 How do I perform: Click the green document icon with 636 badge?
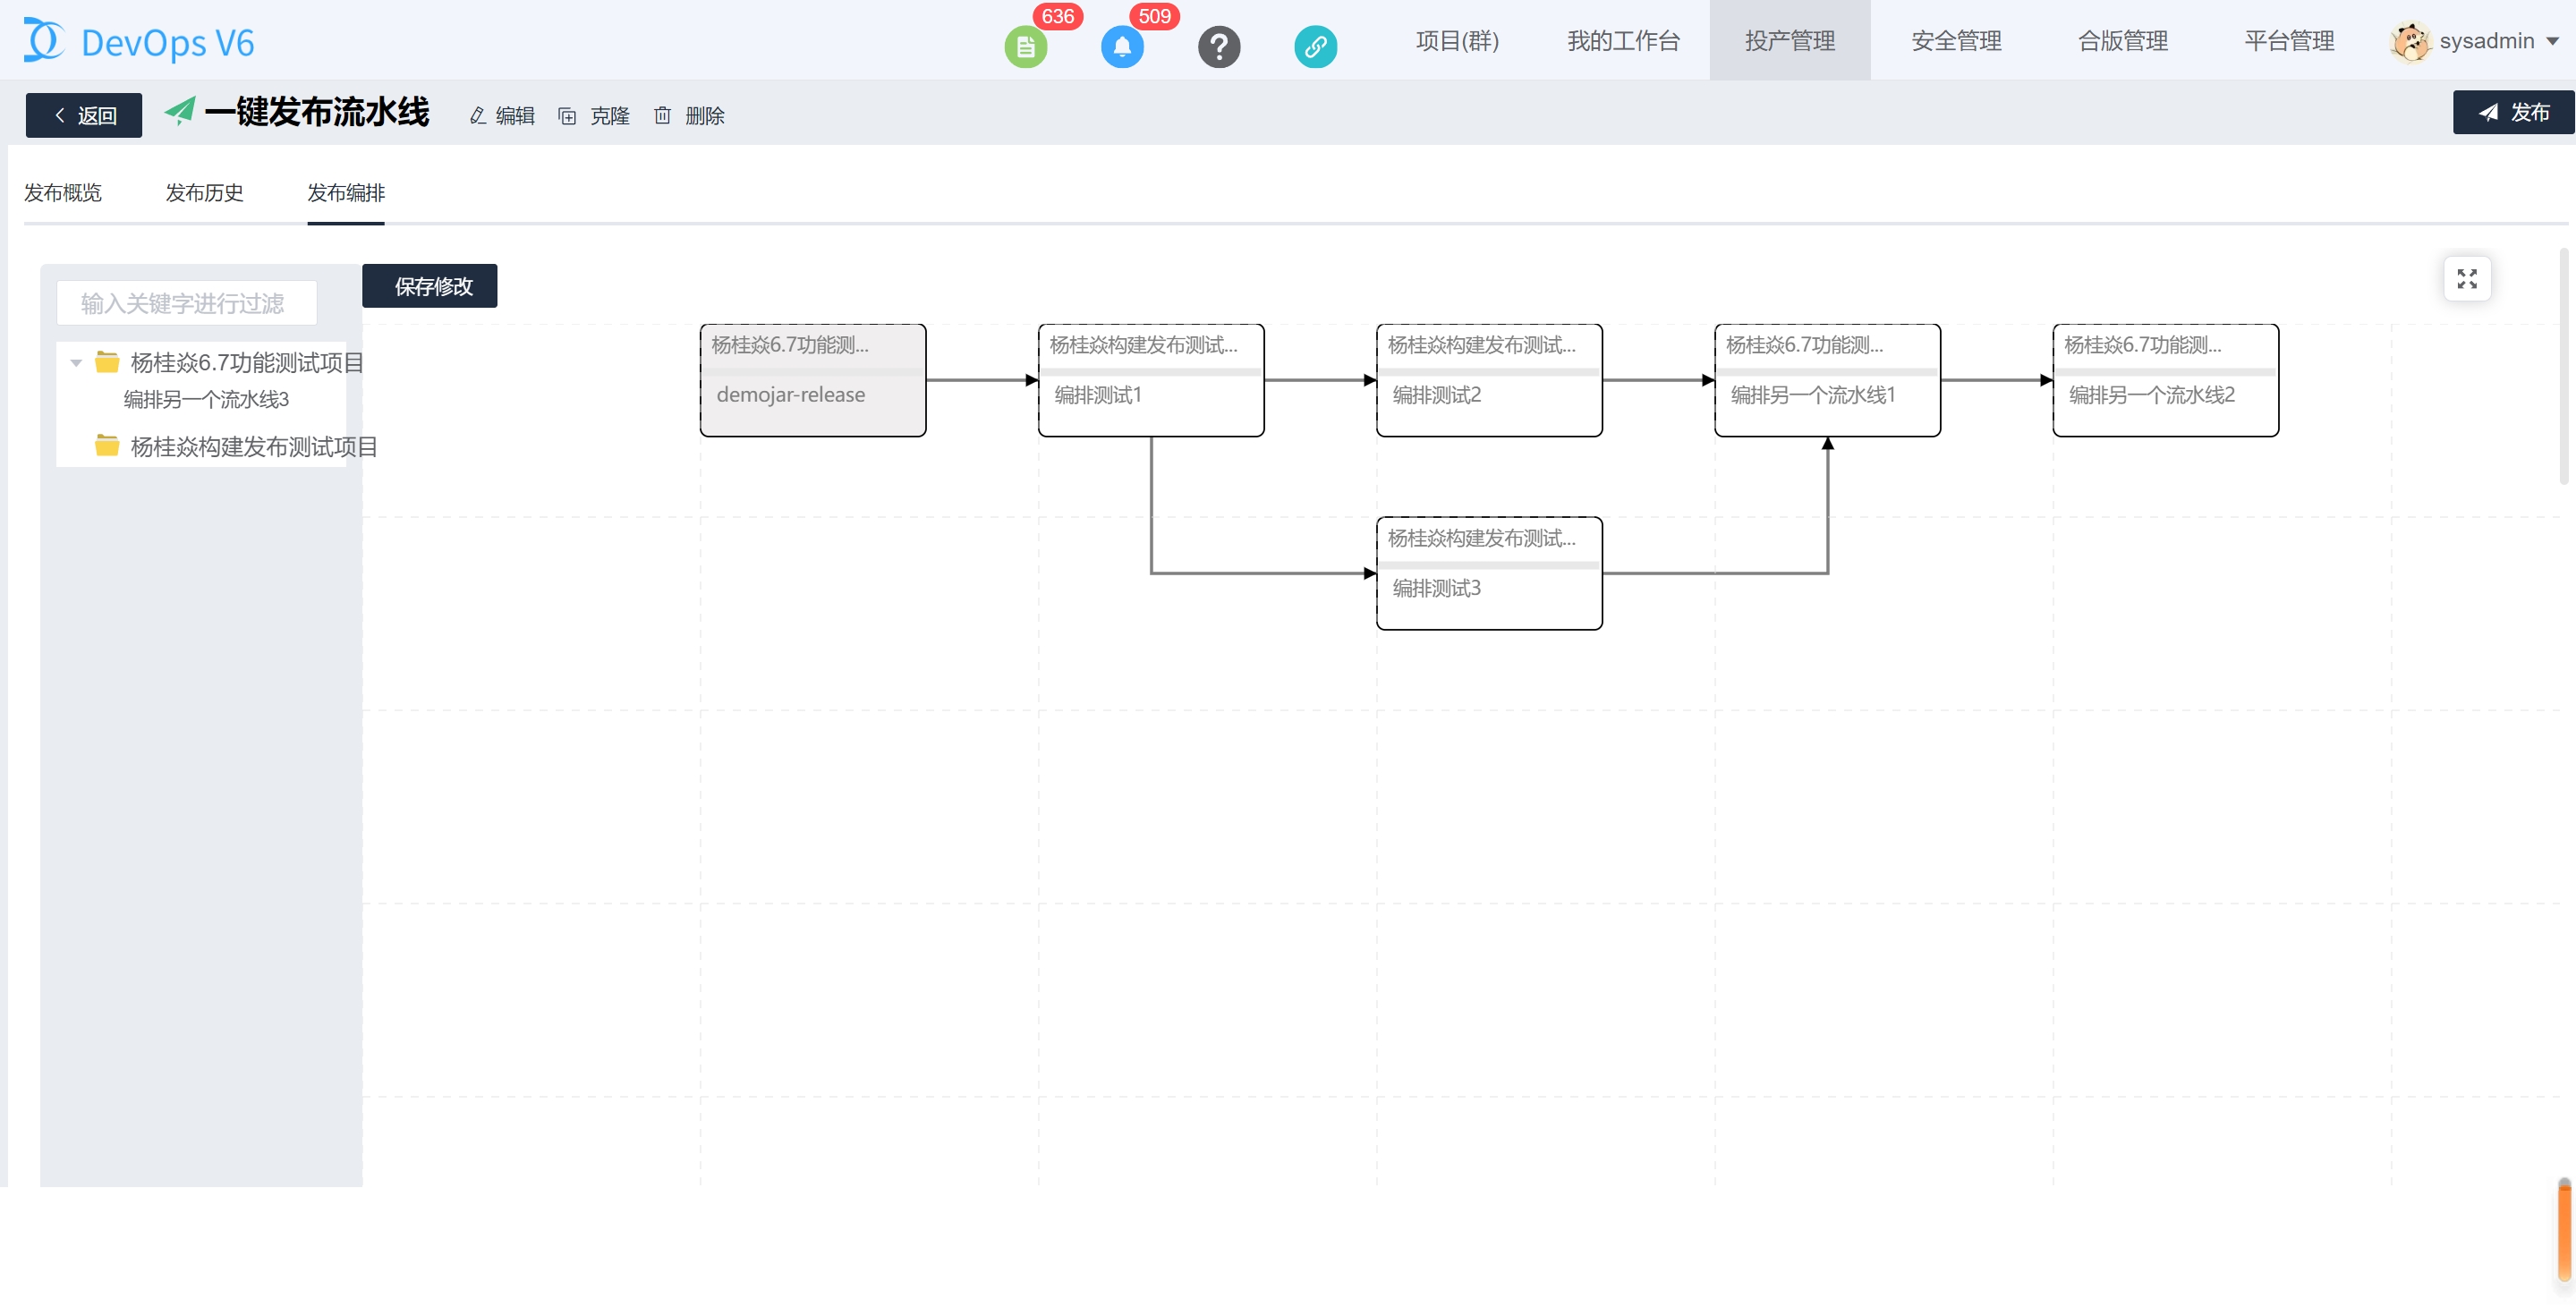coord(1025,47)
